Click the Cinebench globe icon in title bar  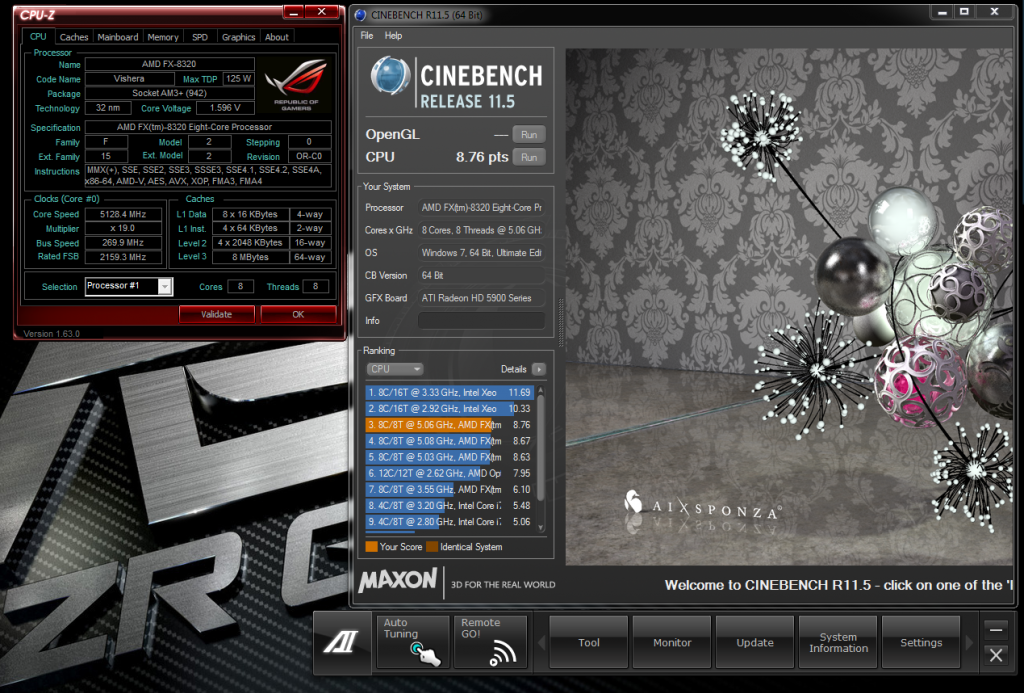tap(360, 14)
